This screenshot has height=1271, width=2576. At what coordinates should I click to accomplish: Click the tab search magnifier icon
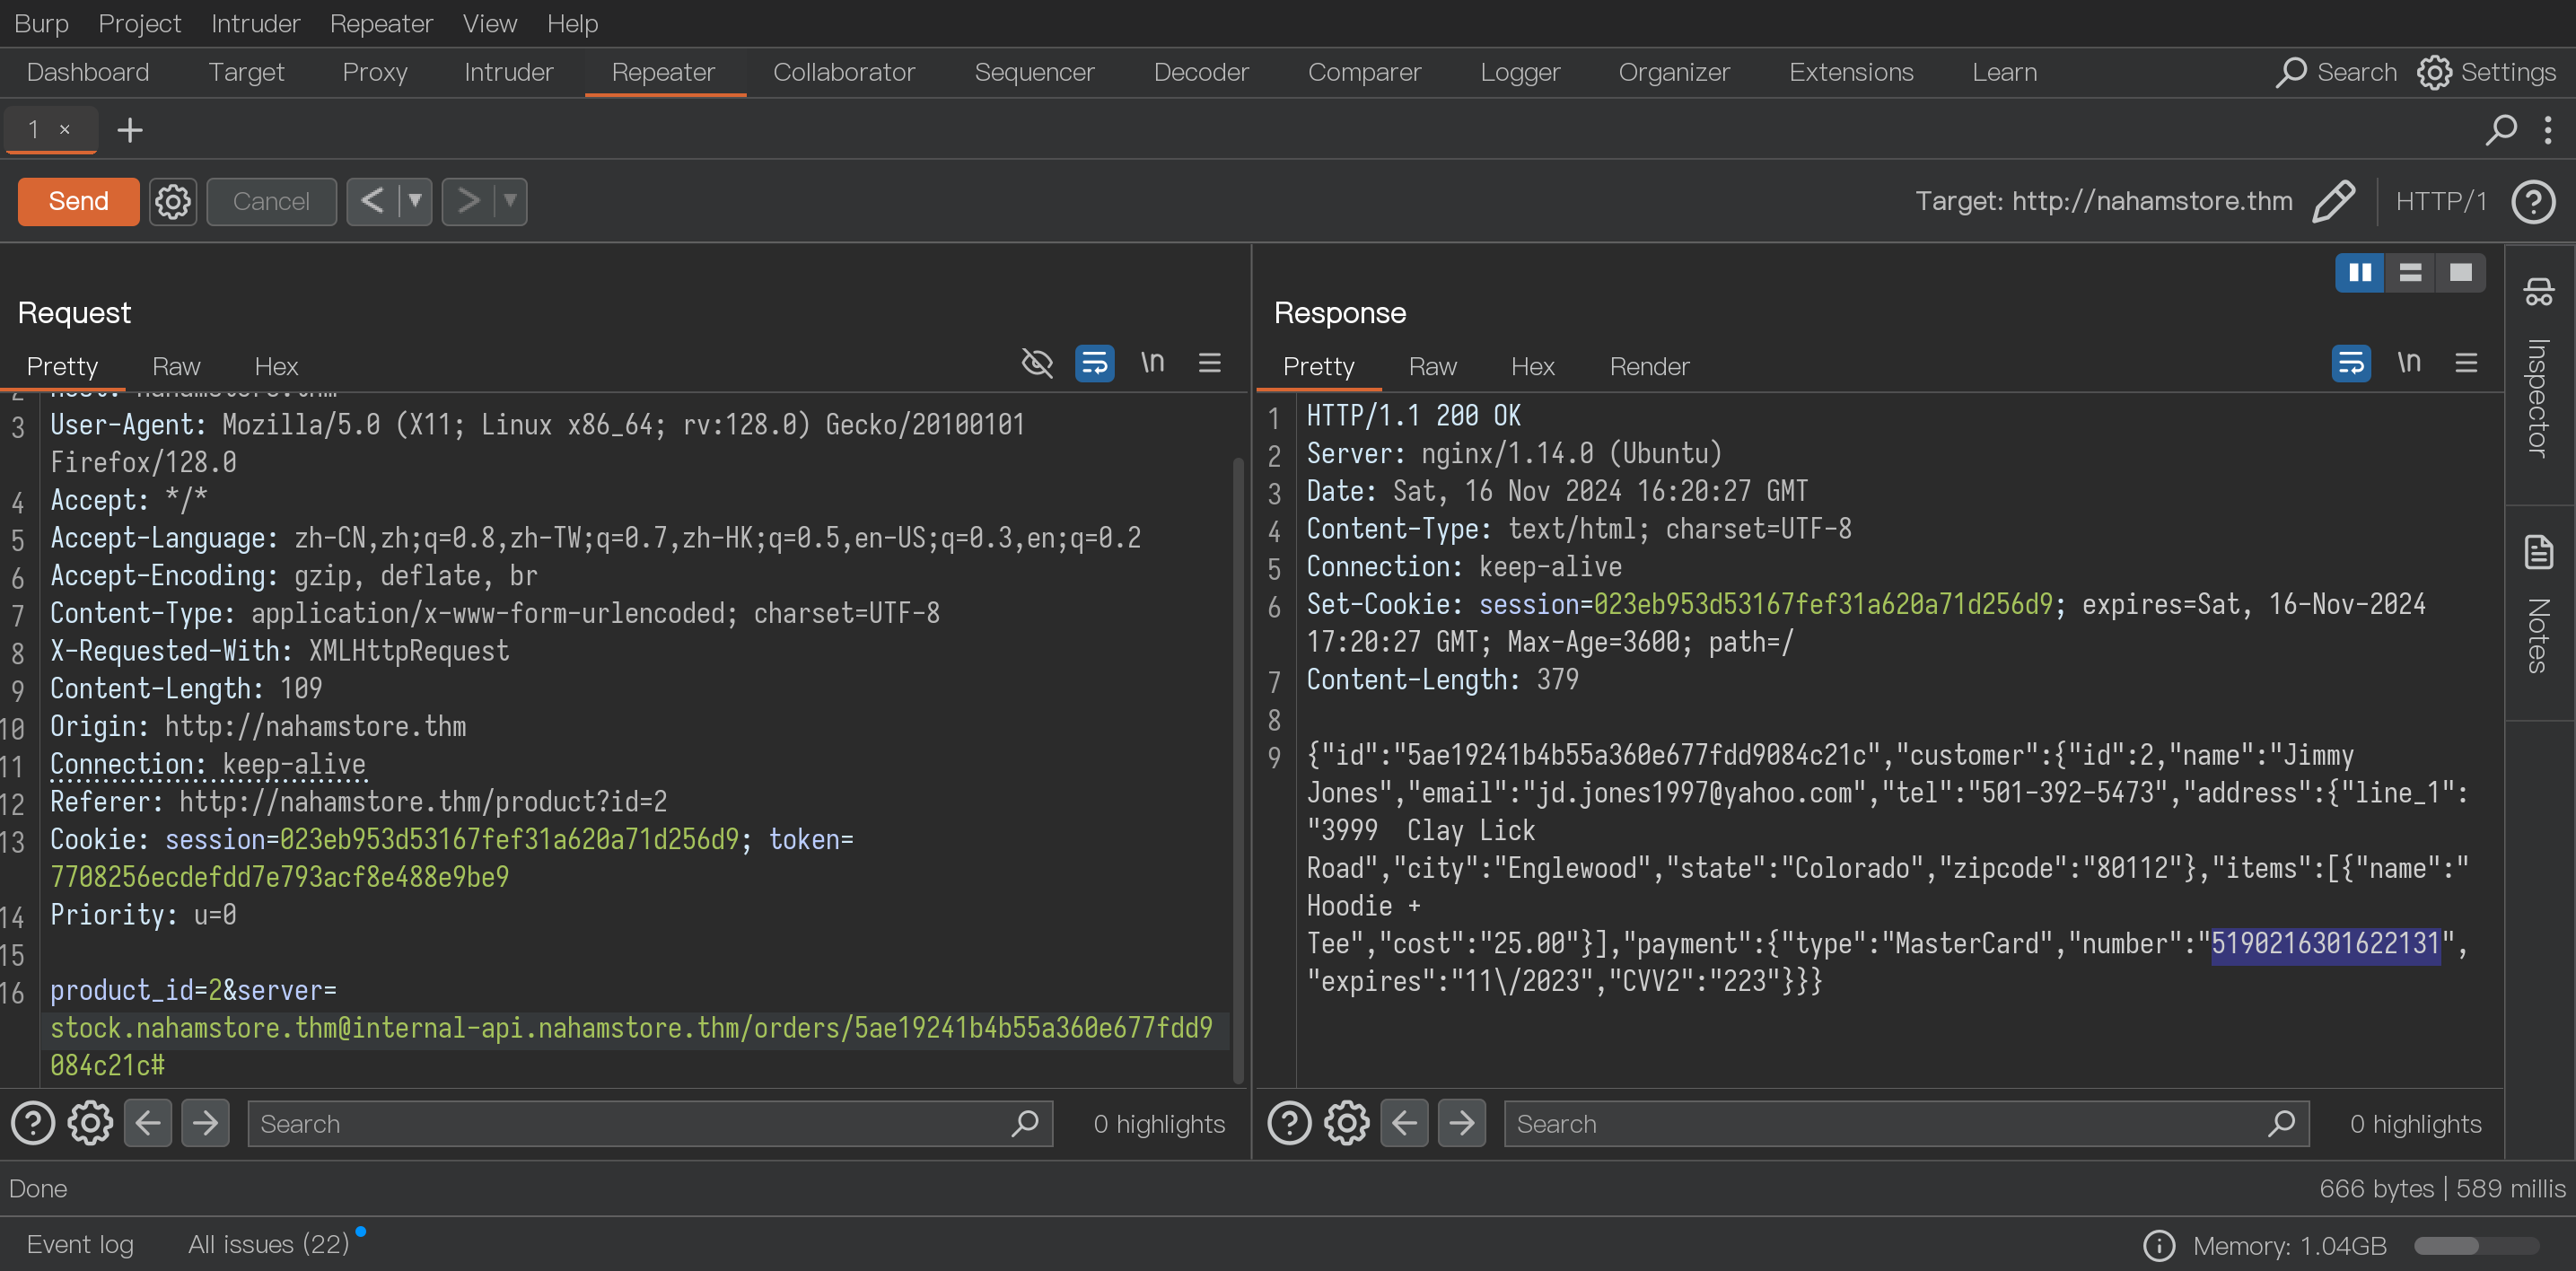pyautogui.click(x=2501, y=129)
